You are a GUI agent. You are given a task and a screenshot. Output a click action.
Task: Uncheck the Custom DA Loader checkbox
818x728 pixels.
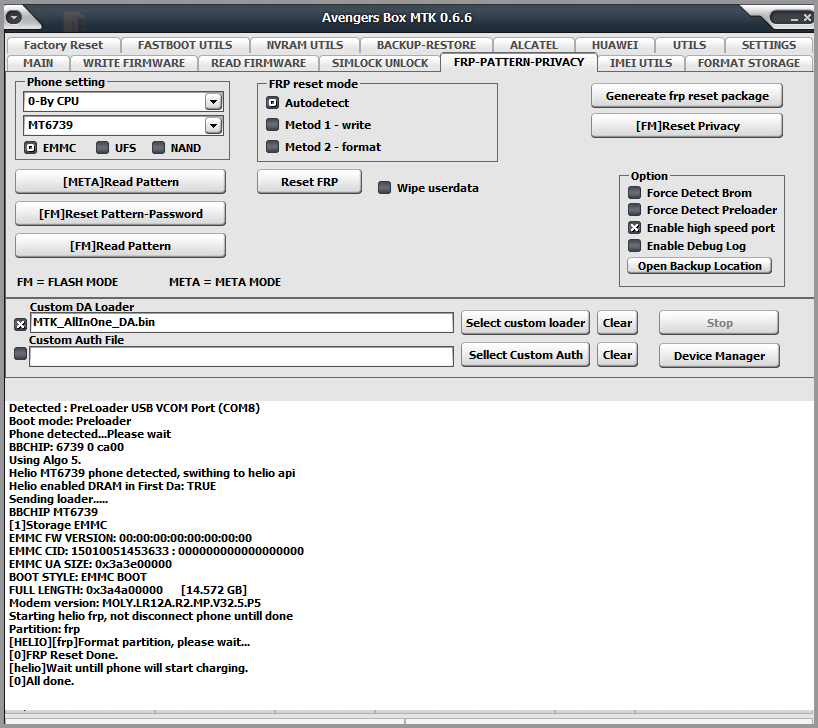[x=20, y=325]
